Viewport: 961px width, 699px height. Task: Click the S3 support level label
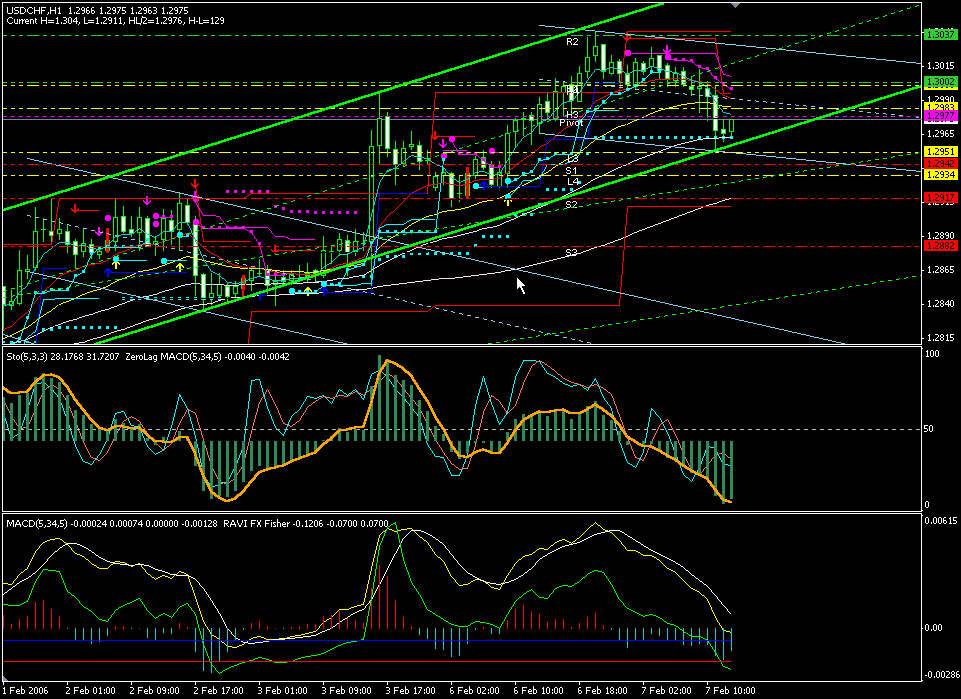(x=571, y=252)
